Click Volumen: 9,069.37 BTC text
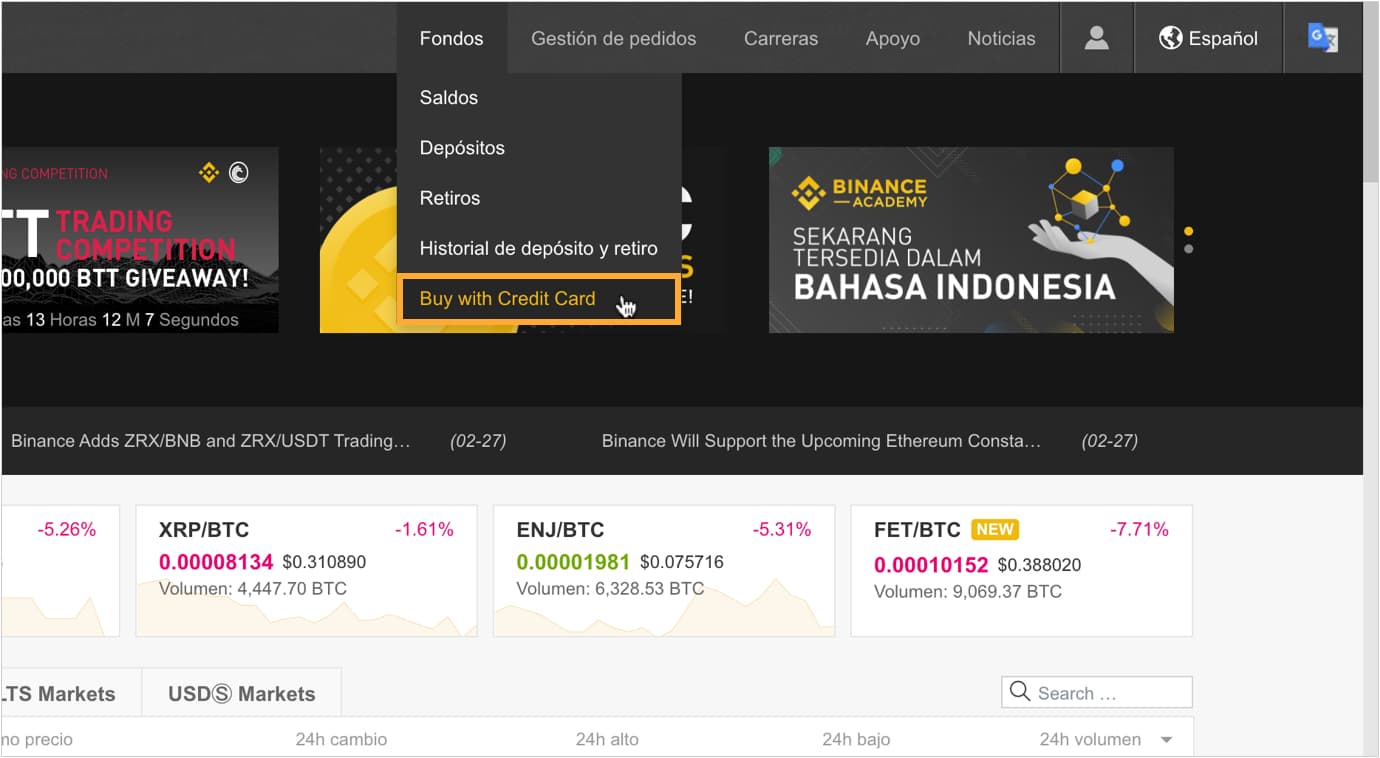The width and height of the screenshot is (1380, 758). tap(968, 591)
